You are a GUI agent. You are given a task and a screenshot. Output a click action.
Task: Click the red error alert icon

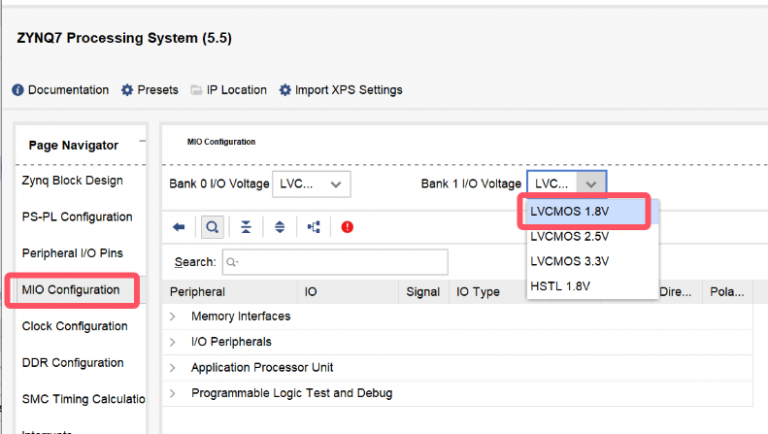[347, 227]
